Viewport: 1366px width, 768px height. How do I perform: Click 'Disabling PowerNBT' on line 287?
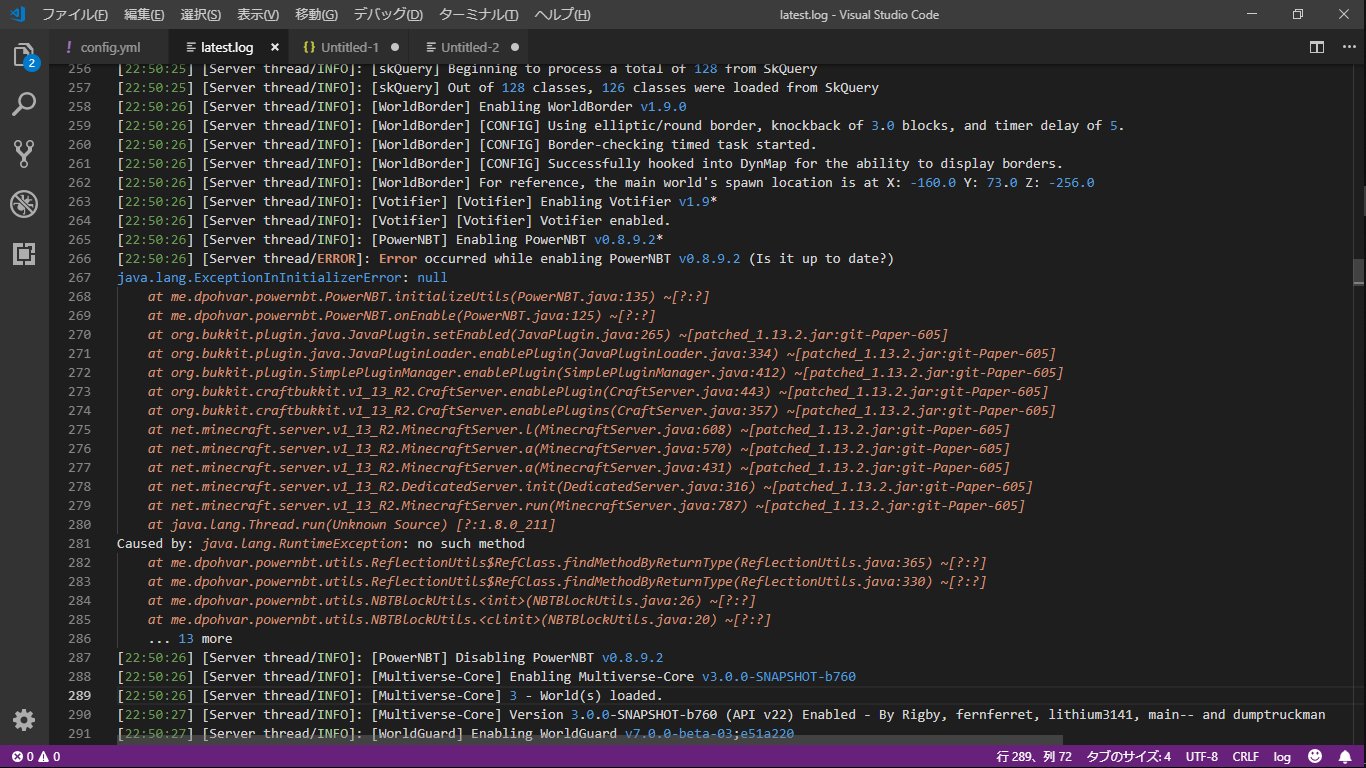[x=525, y=657]
